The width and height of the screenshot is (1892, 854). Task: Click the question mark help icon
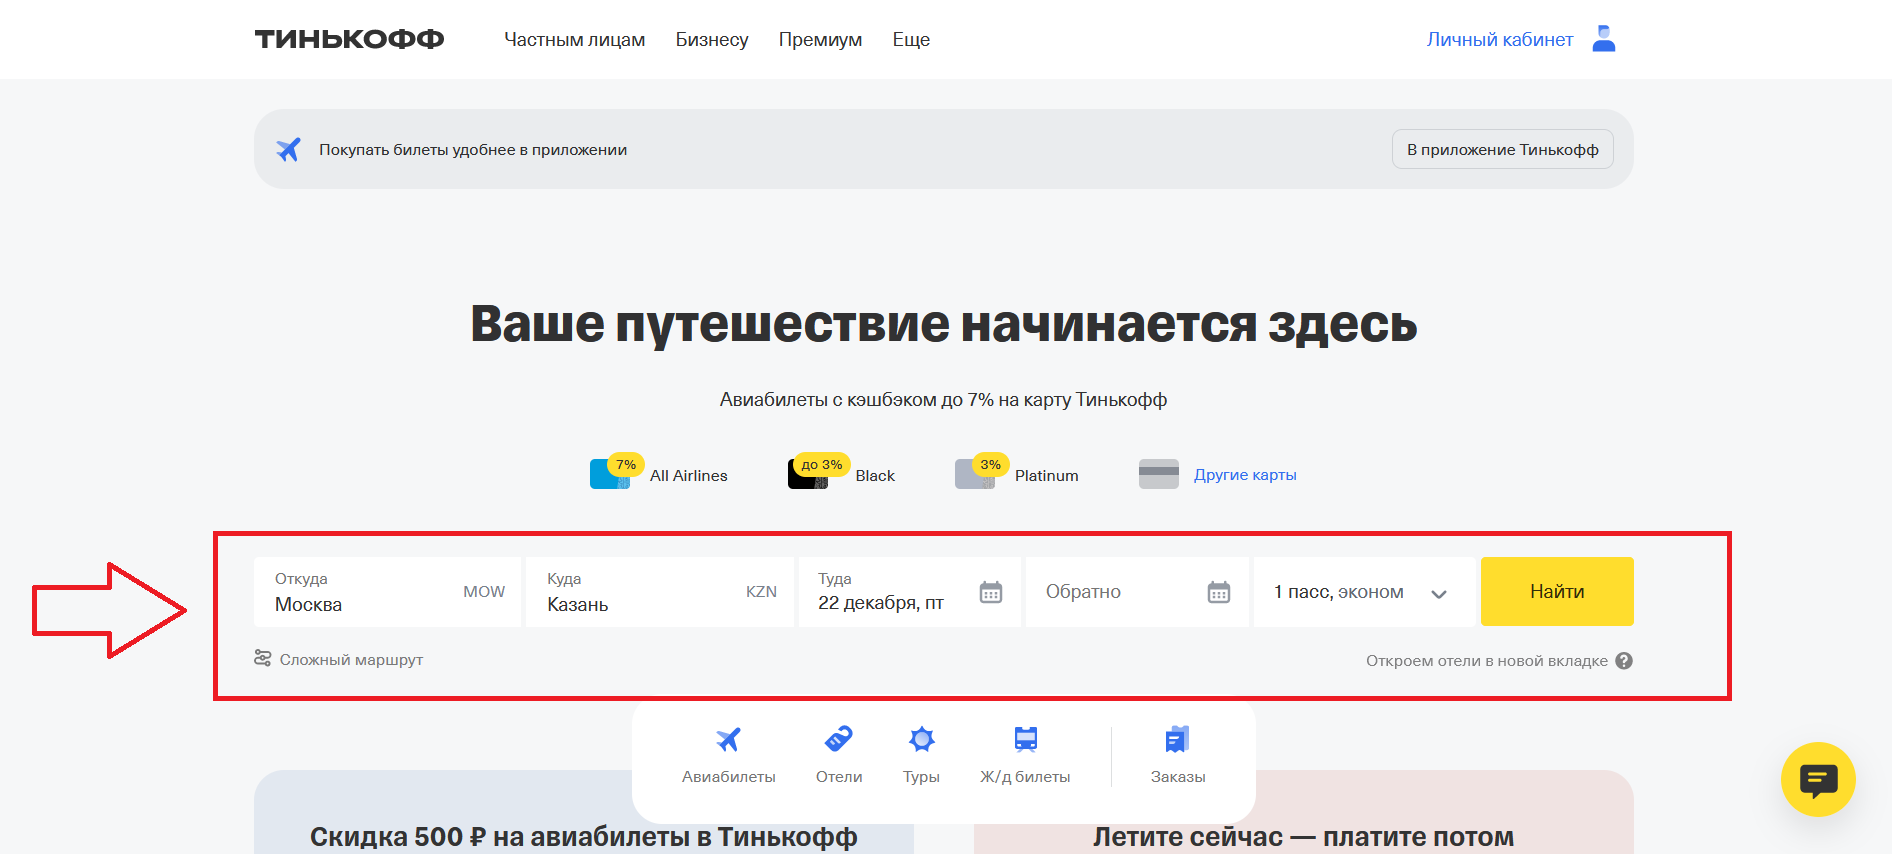pyautogui.click(x=1624, y=661)
